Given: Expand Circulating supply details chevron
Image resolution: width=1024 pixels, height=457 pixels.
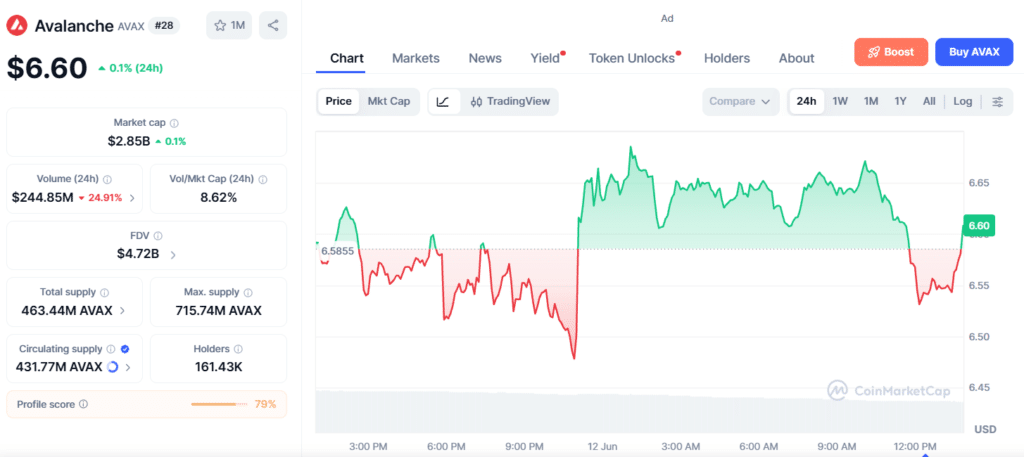Looking at the screenshot, I should tap(128, 368).
